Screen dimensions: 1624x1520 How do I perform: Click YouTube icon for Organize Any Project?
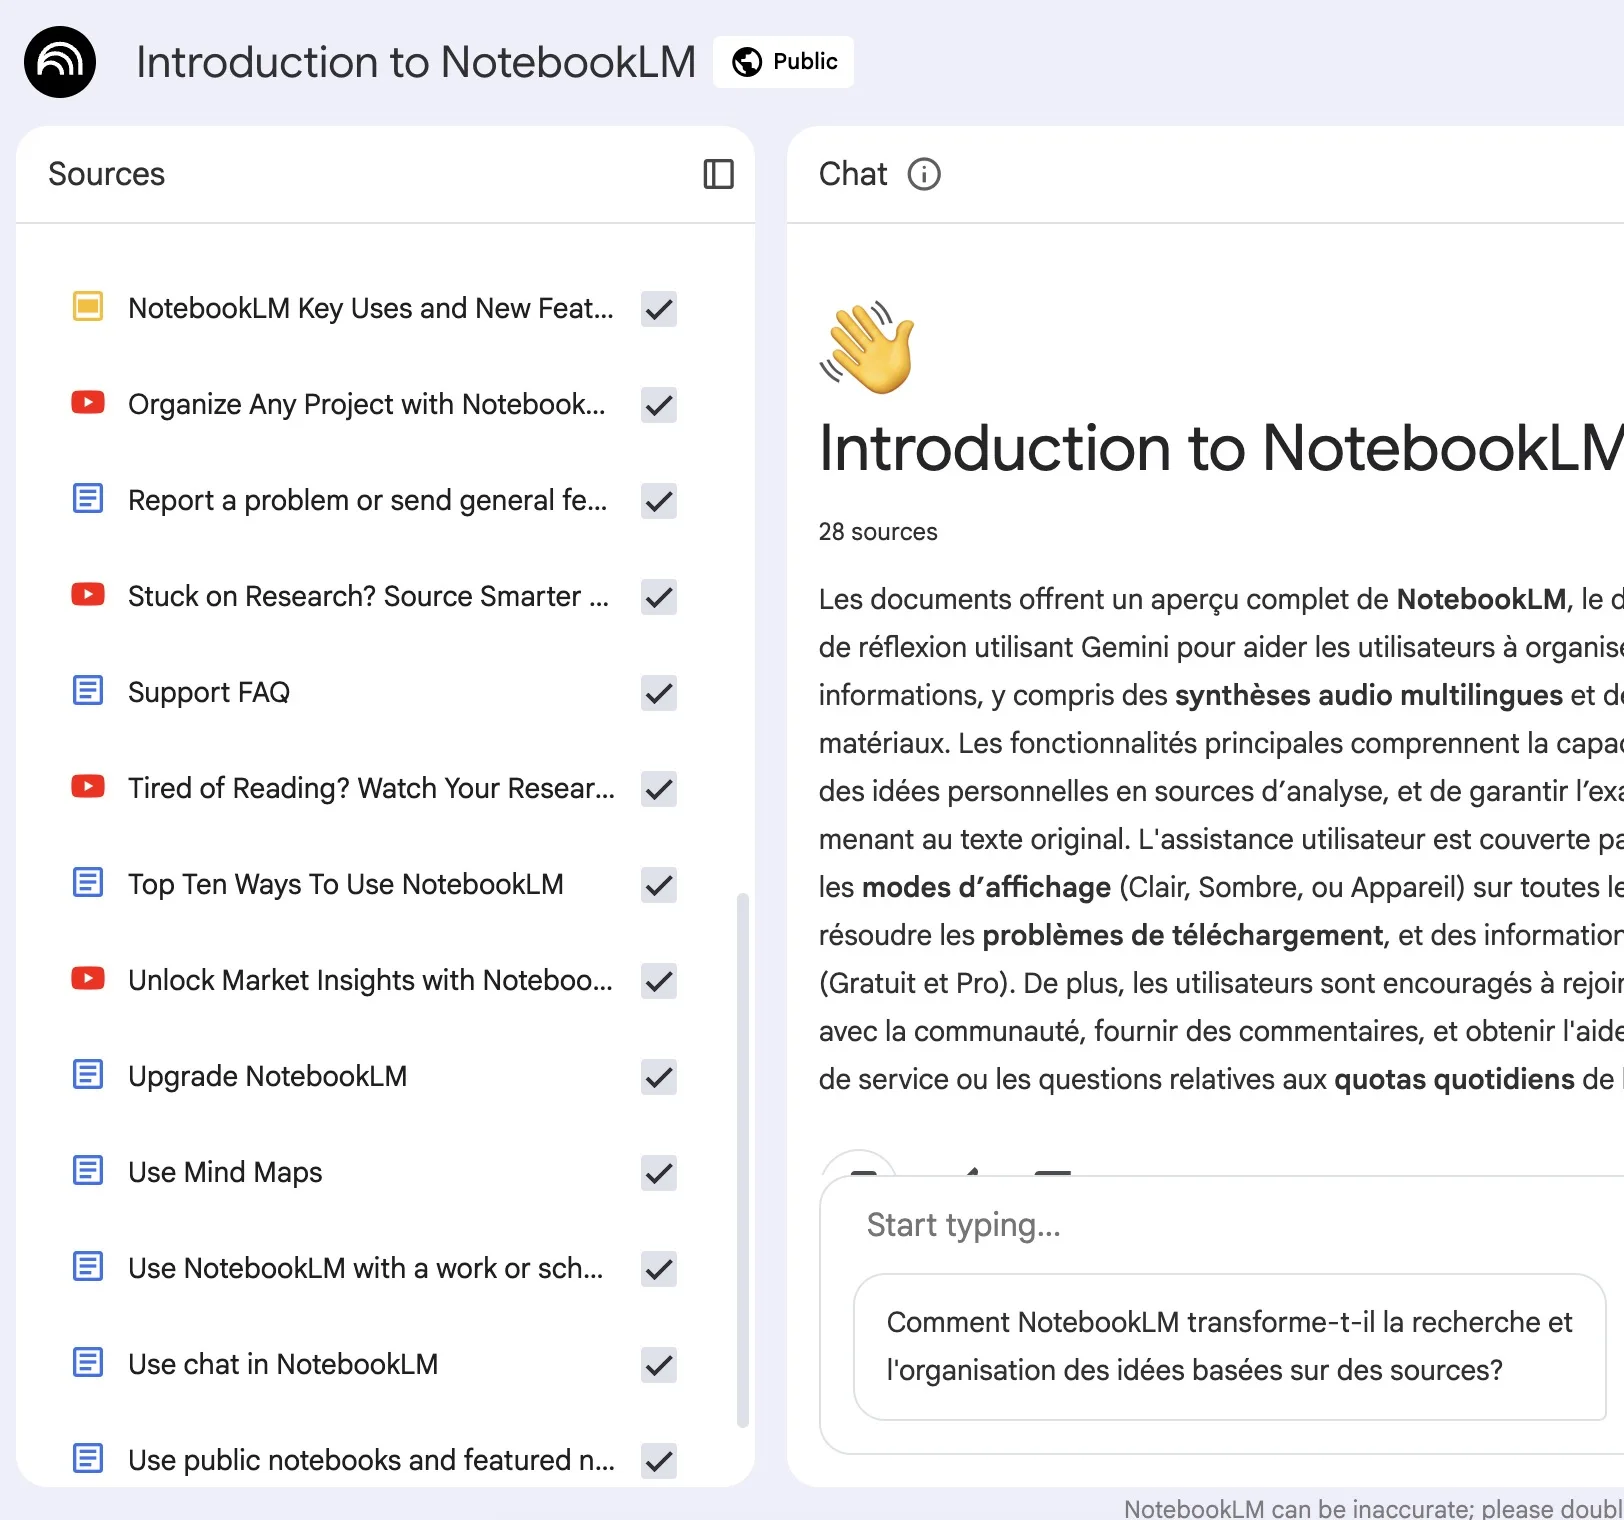click(x=88, y=403)
